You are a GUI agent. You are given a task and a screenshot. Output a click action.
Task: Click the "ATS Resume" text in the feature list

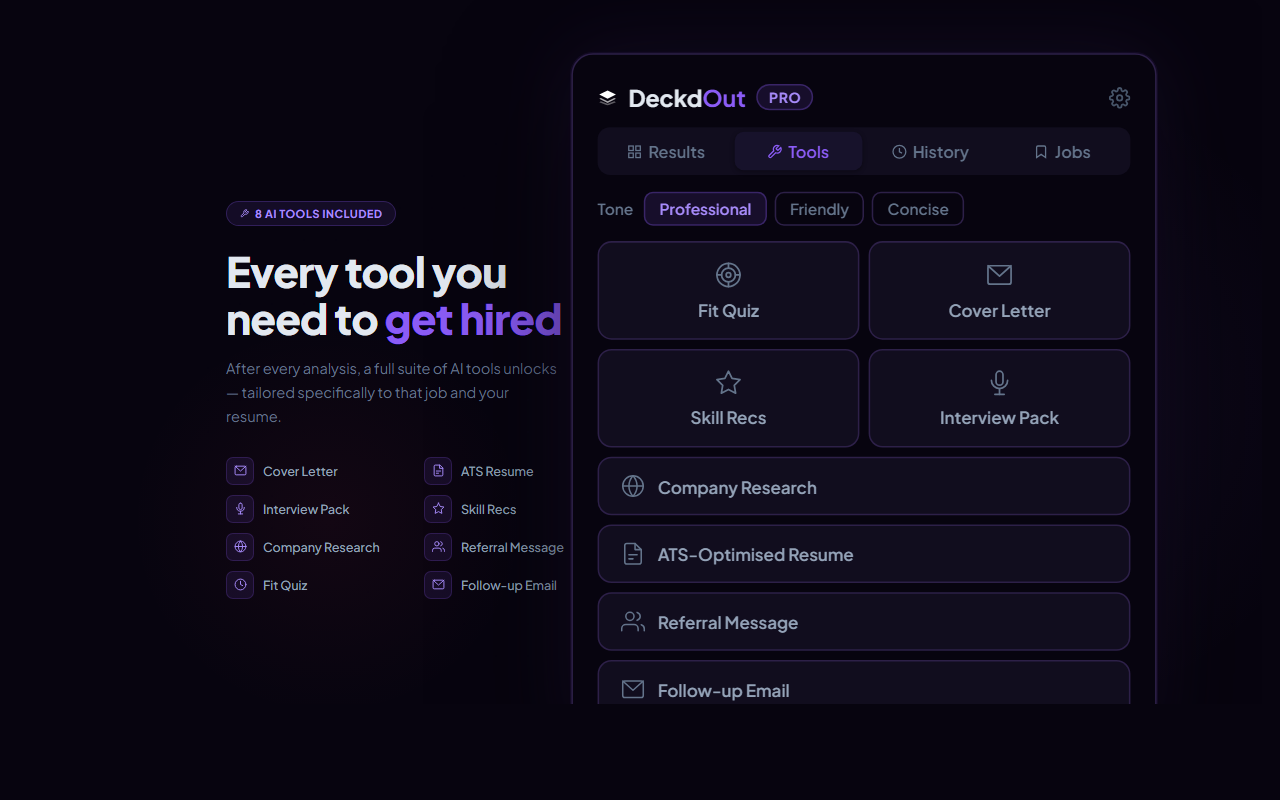pos(497,471)
